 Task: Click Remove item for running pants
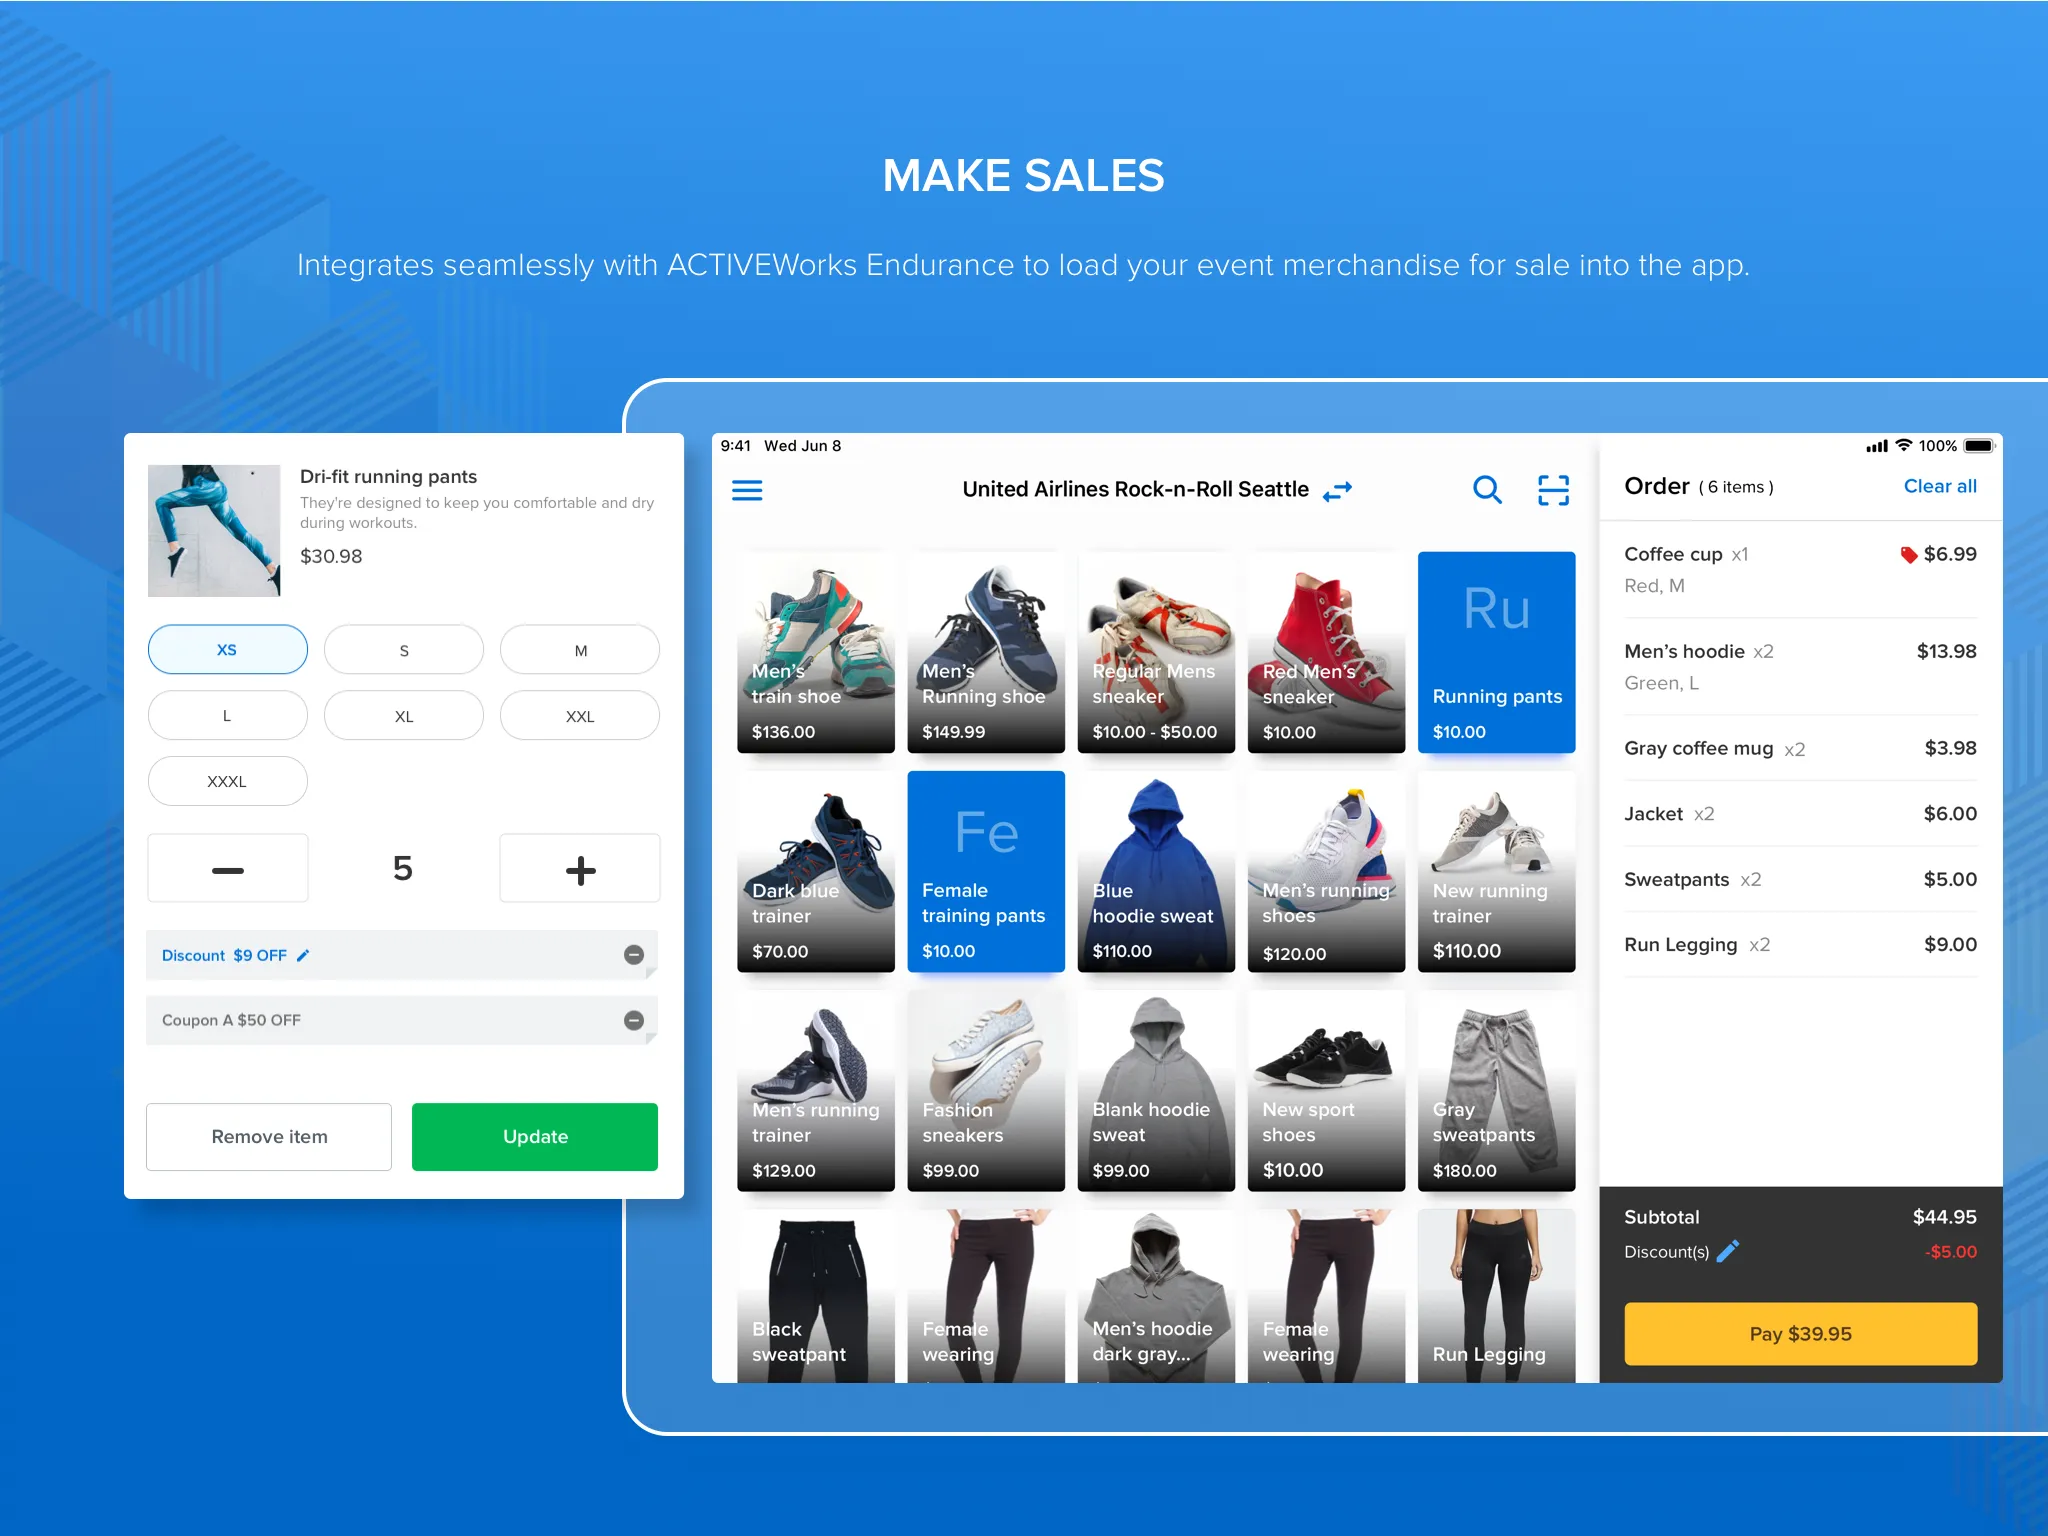(x=268, y=1136)
